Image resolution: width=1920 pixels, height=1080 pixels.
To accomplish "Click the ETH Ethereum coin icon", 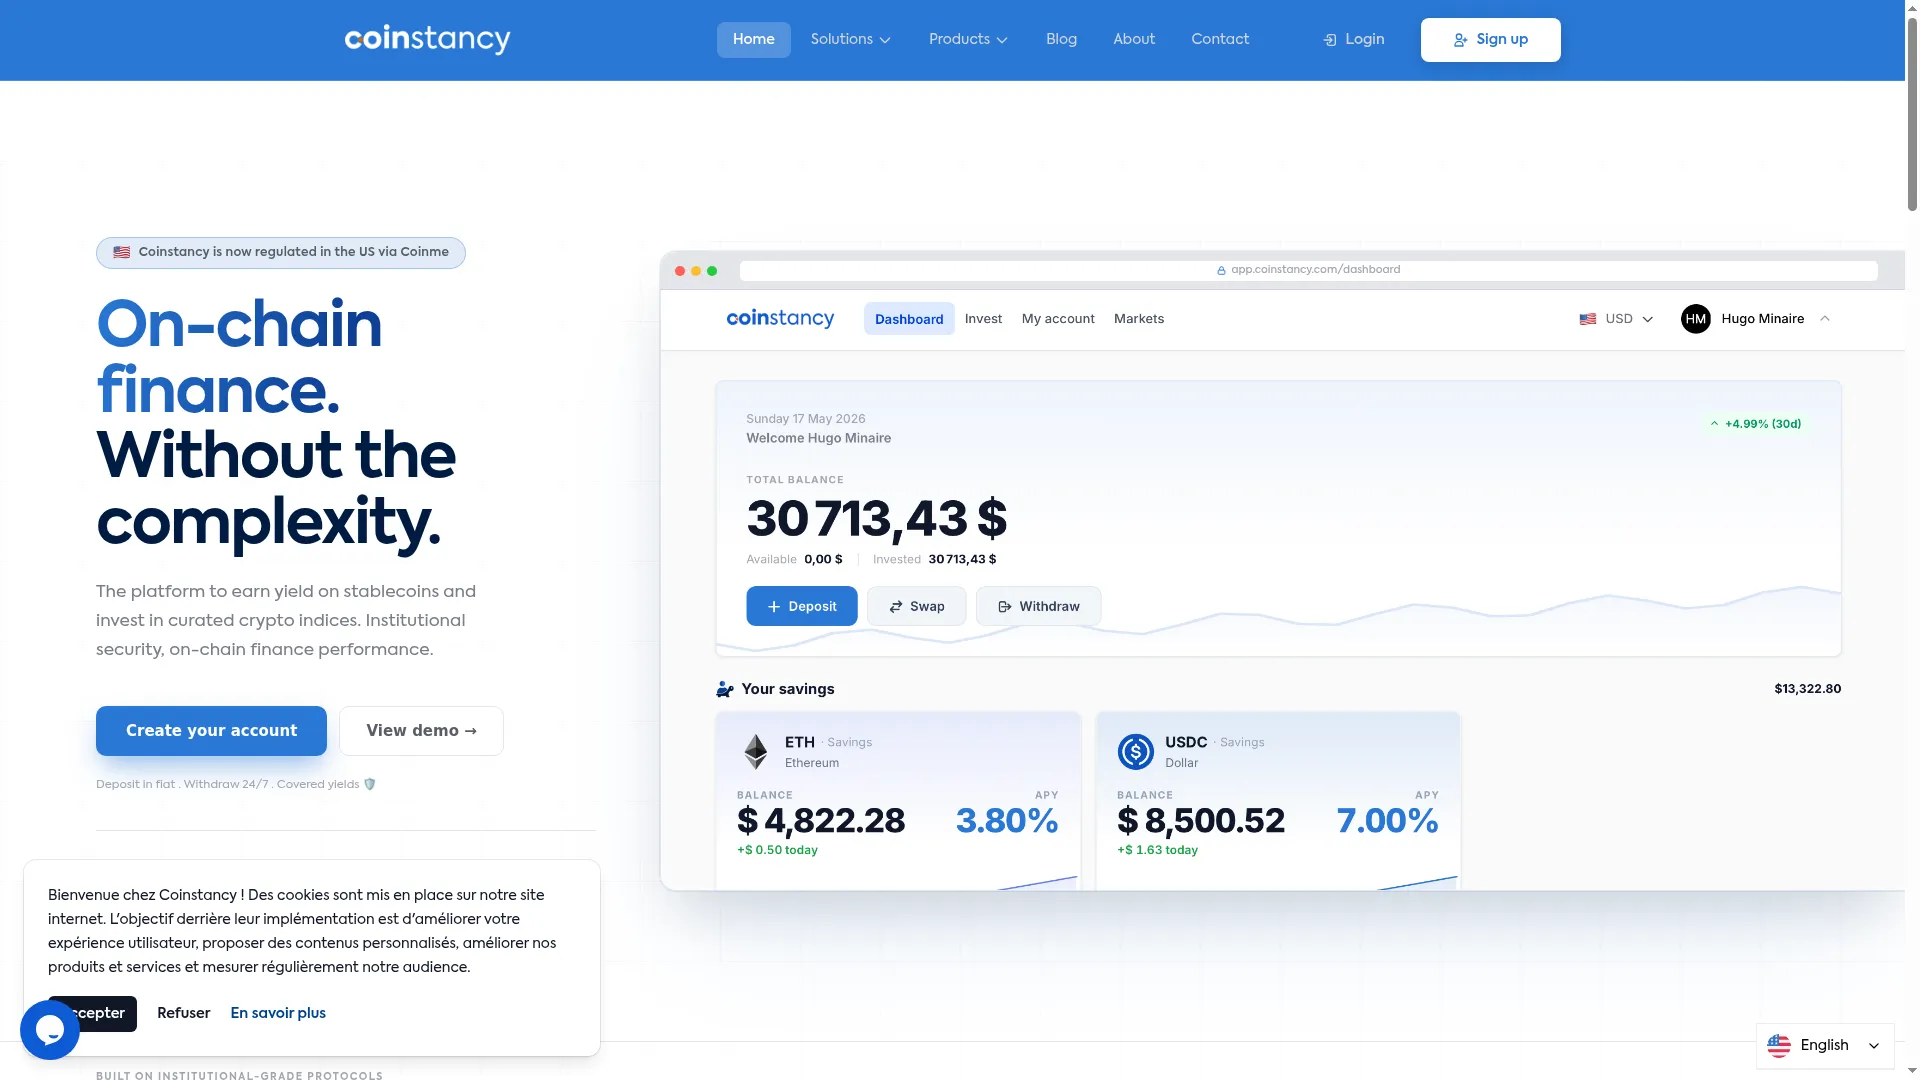I will [756, 751].
